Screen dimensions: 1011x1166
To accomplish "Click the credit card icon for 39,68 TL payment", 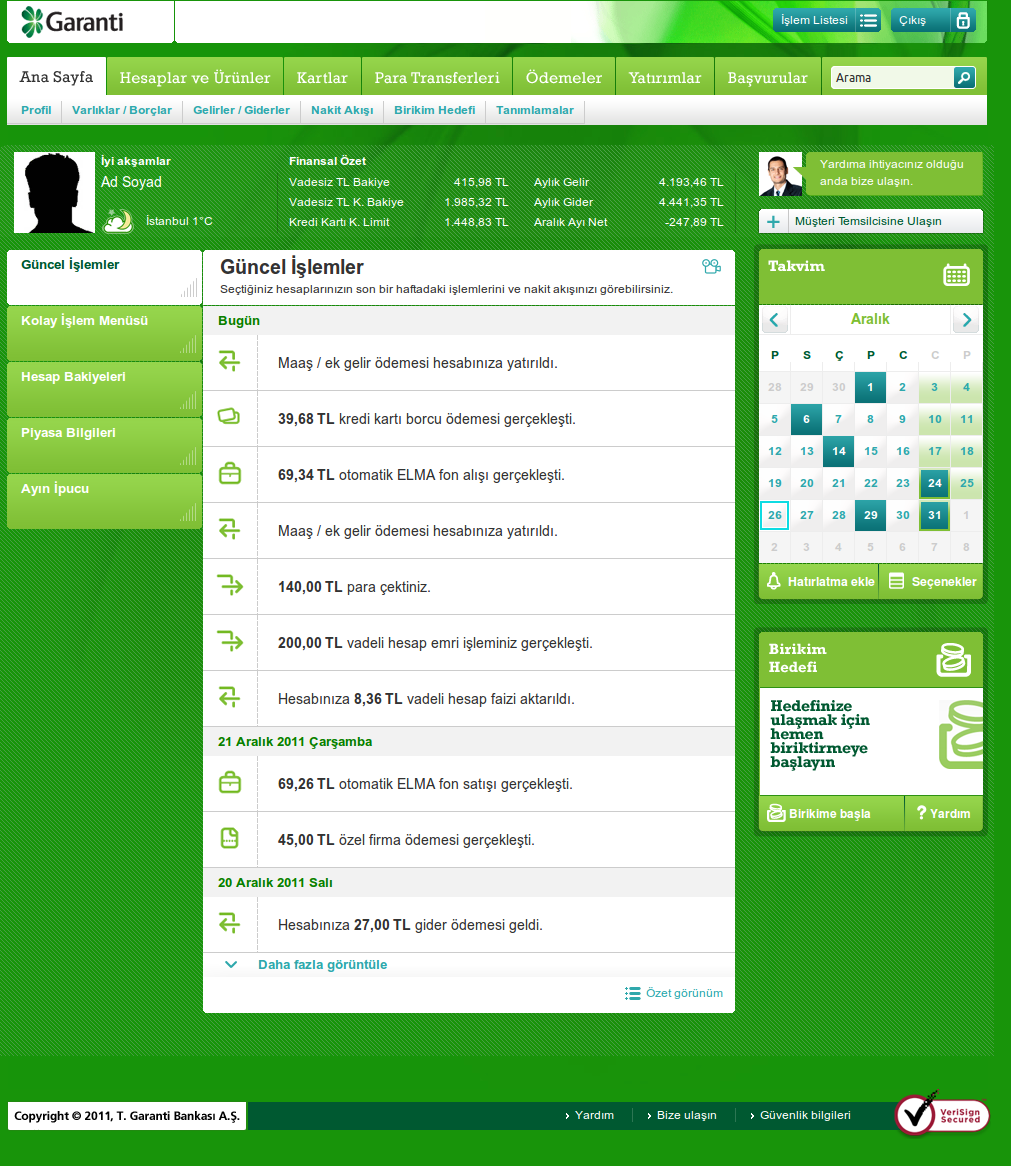I will 229,416.
